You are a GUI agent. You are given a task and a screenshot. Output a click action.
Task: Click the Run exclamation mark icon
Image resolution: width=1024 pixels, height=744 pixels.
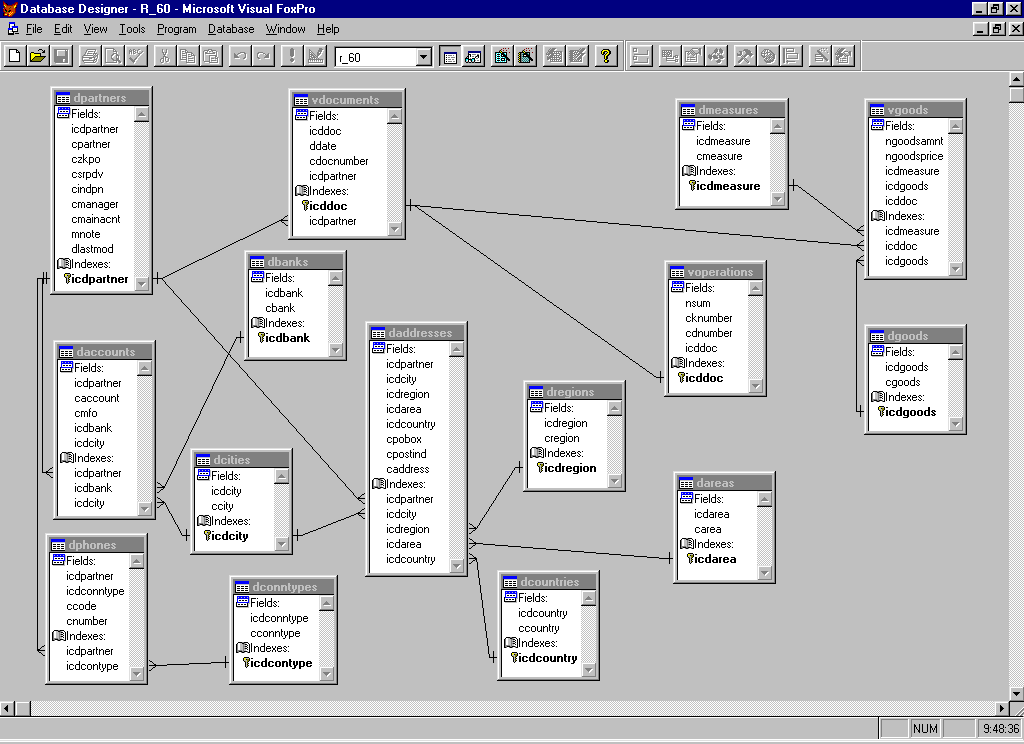click(x=292, y=56)
